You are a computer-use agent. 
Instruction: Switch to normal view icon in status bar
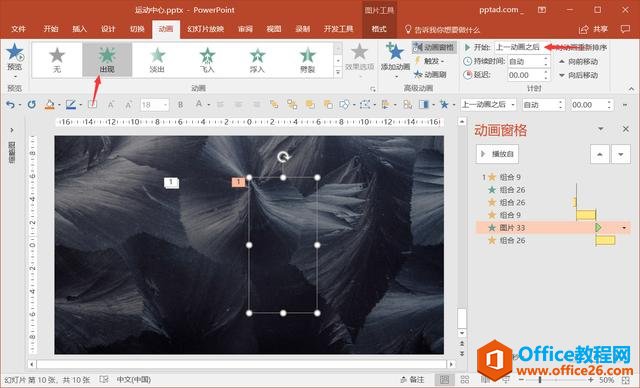(444, 380)
